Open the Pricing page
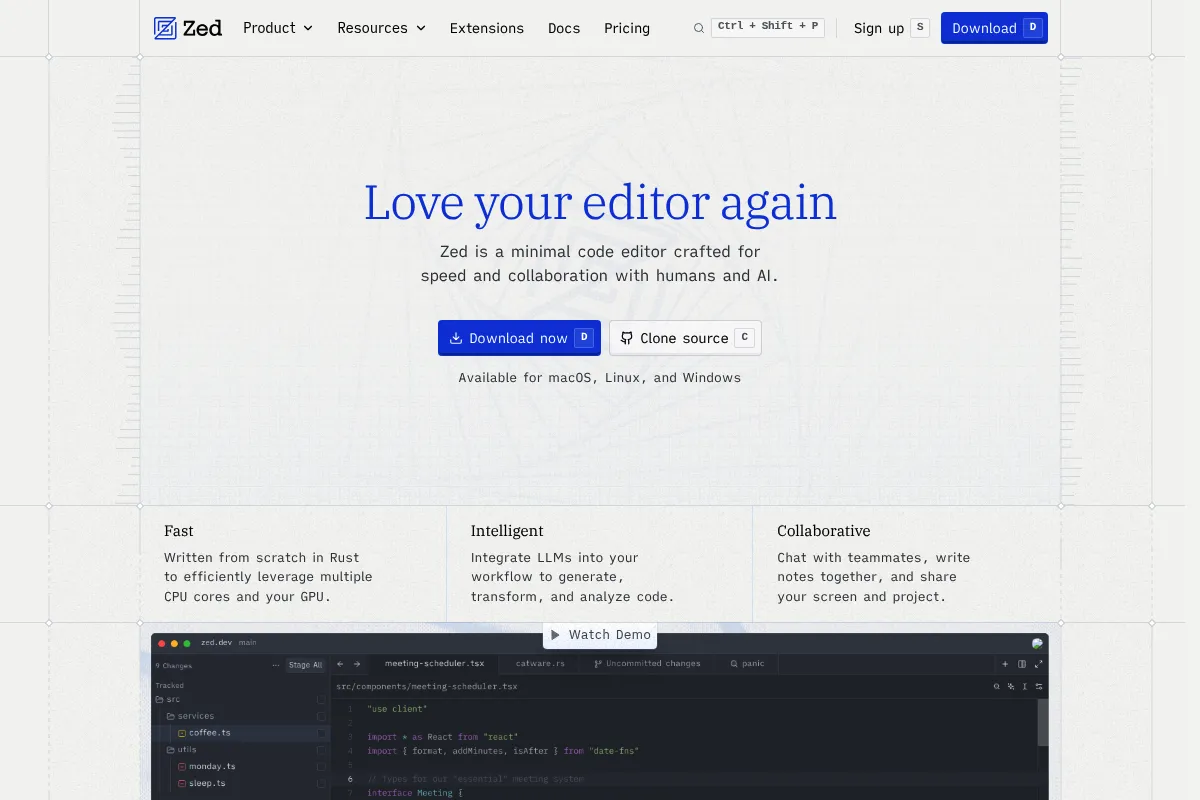This screenshot has width=1200, height=800. [x=627, y=28]
